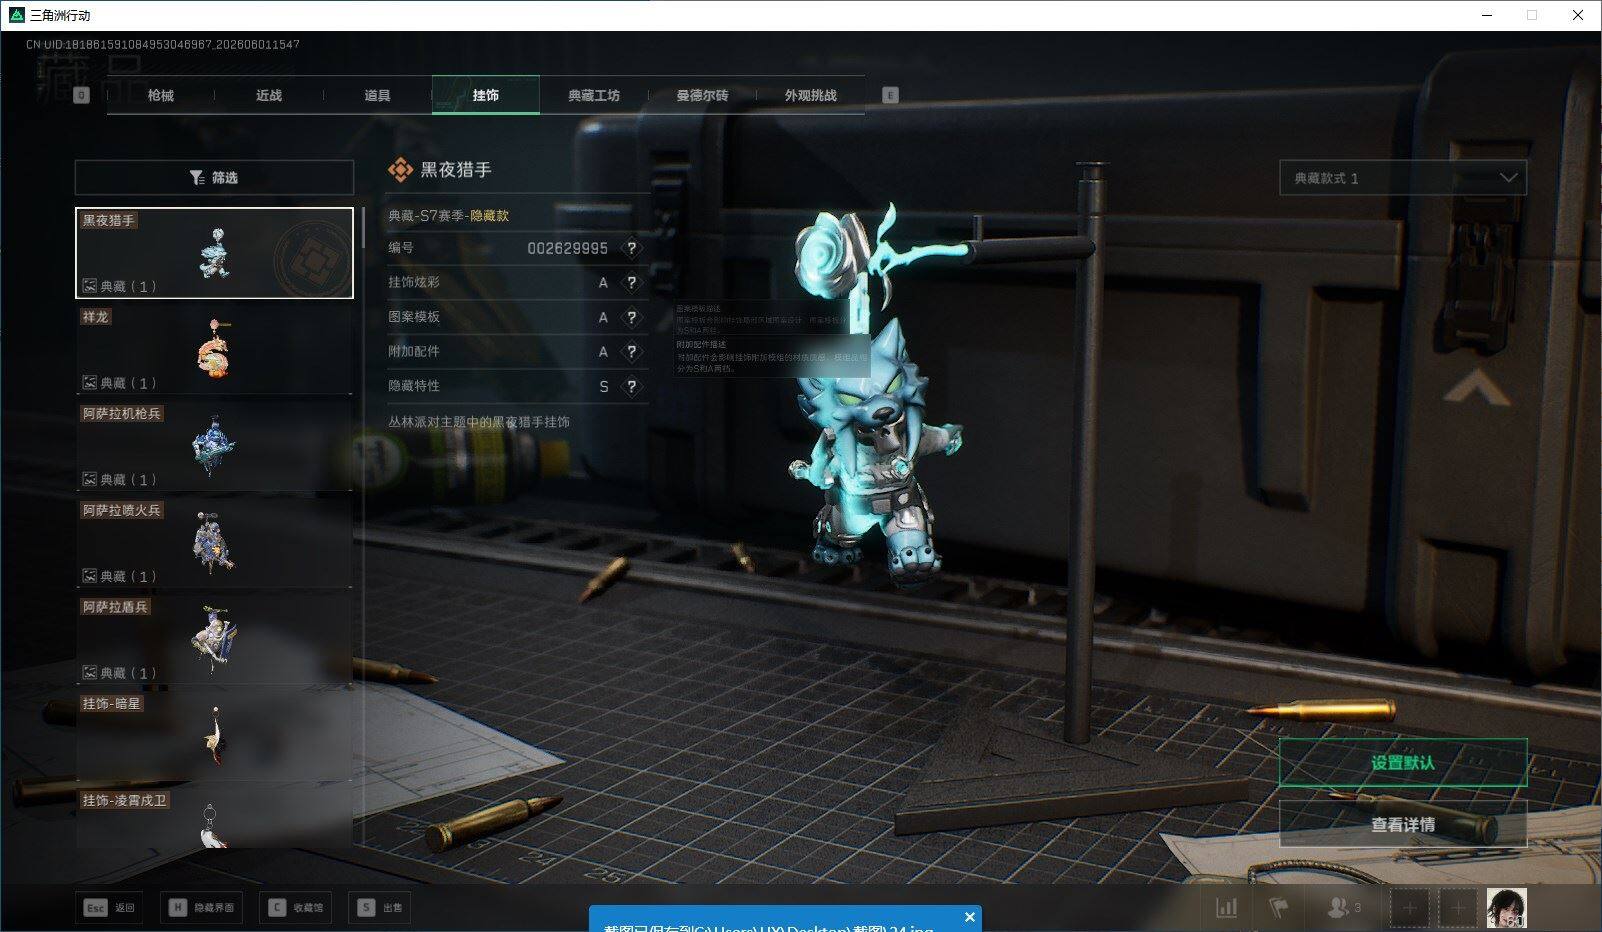Click the empty plus slot beside the avatar
This screenshot has width=1602, height=932.
click(1458, 908)
